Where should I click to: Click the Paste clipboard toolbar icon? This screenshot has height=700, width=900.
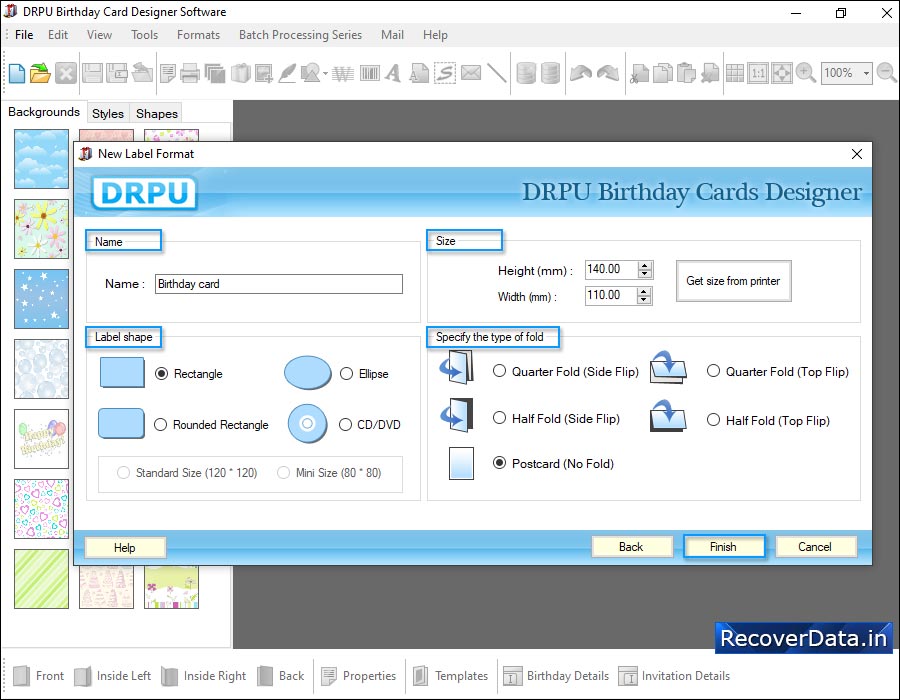(686, 73)
